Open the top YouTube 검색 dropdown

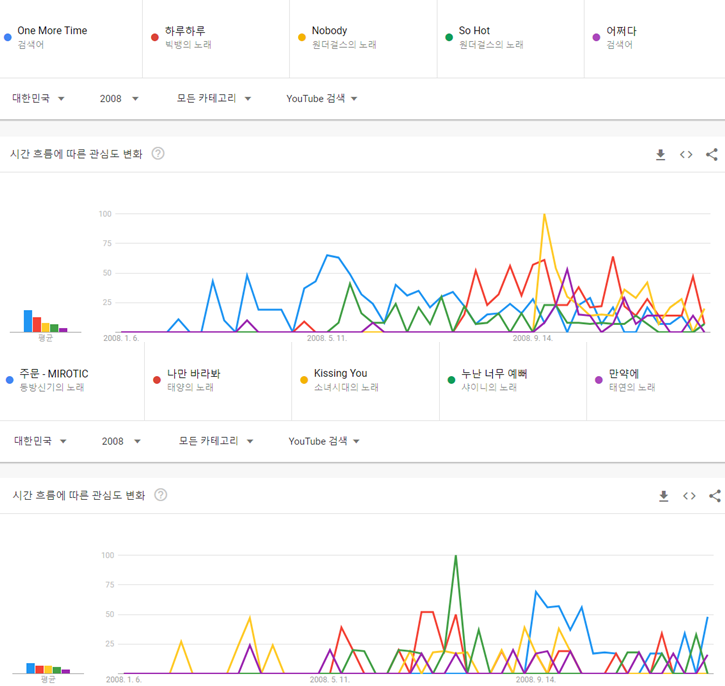tap(322, 98)
